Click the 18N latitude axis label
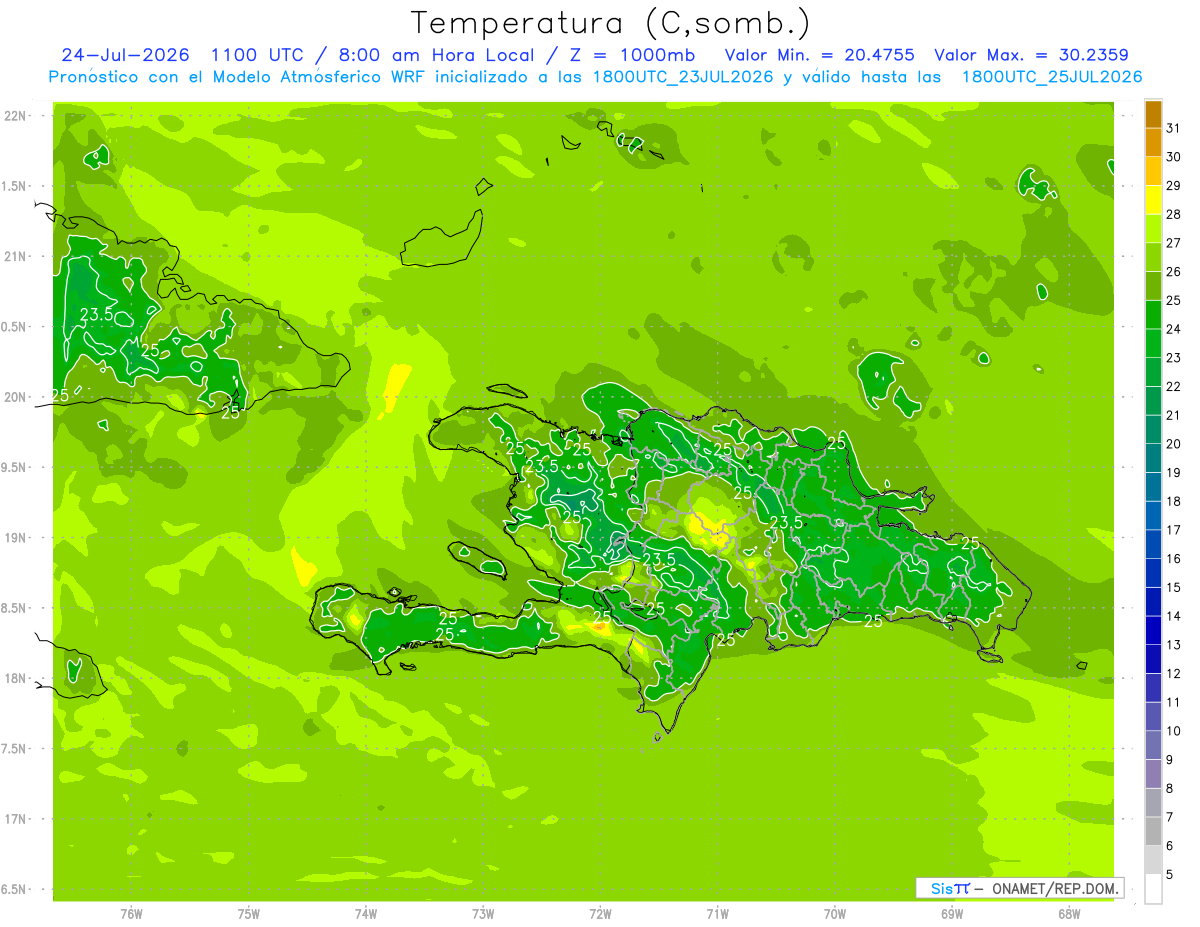This screenshot has width=1200, height=927. pyautogui.click(x=15, y=678)
